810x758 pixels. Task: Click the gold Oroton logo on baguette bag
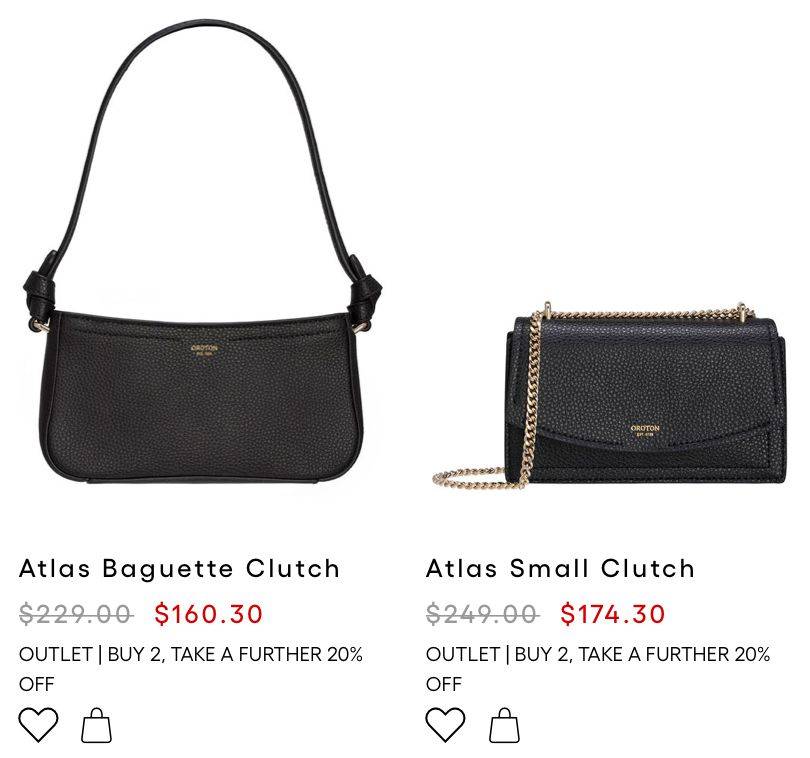pyautogui.click(x=205, y=350)
